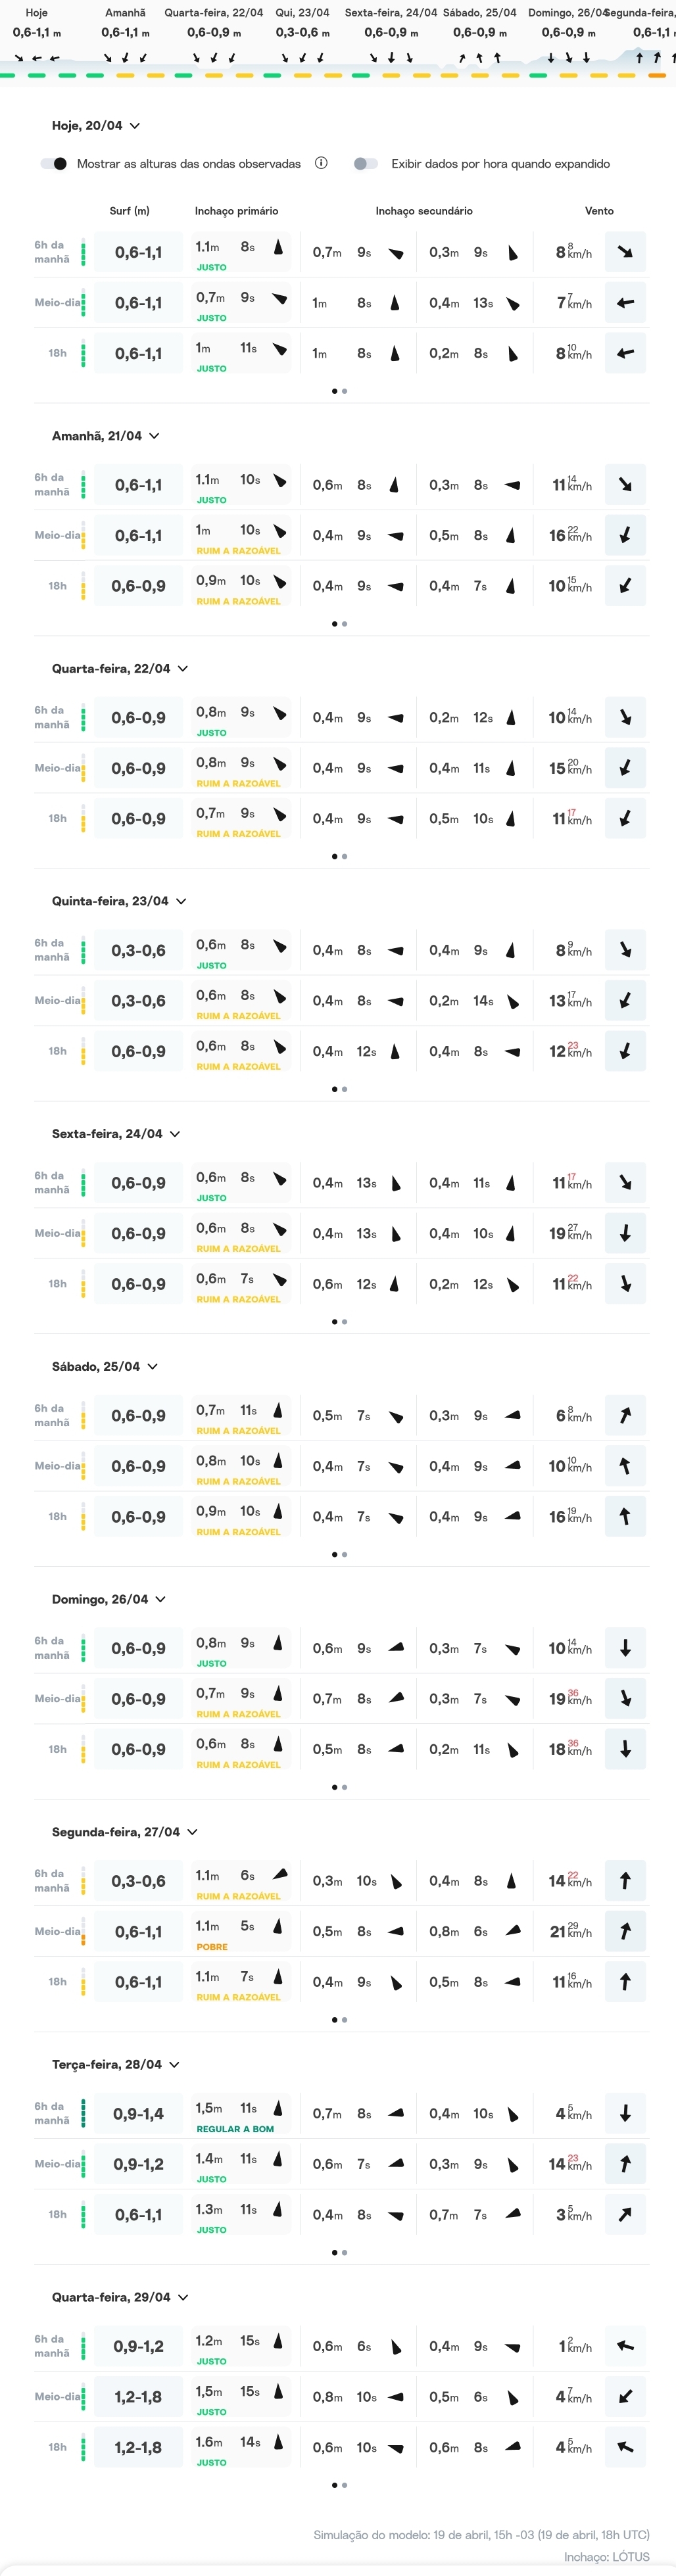Enable hourly data when expanded switch
Screen dimensions: 676x2576
tap(366, 164)
